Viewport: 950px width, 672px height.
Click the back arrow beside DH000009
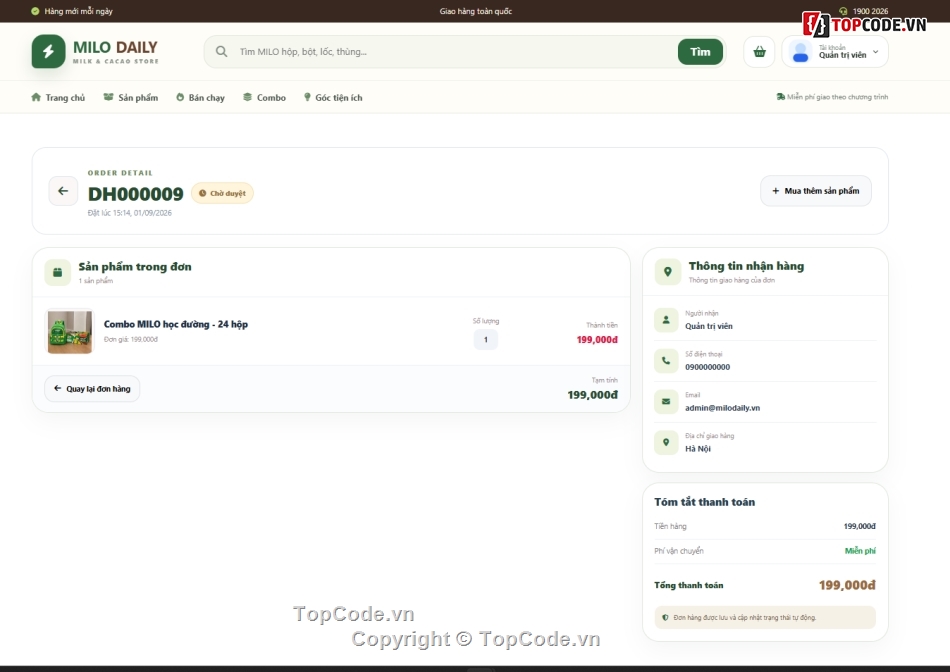click(x=63, y=191)
